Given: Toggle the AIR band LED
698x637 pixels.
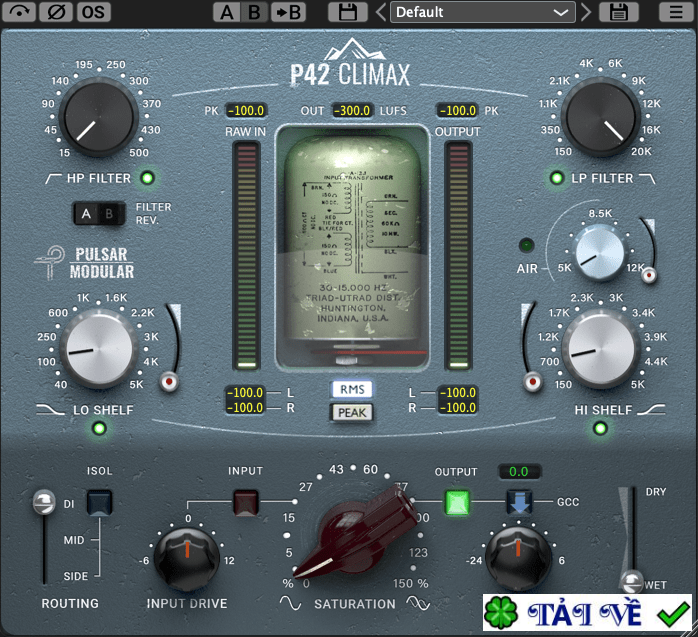Looking at the screenshot, I should click(x=527, y=245).
